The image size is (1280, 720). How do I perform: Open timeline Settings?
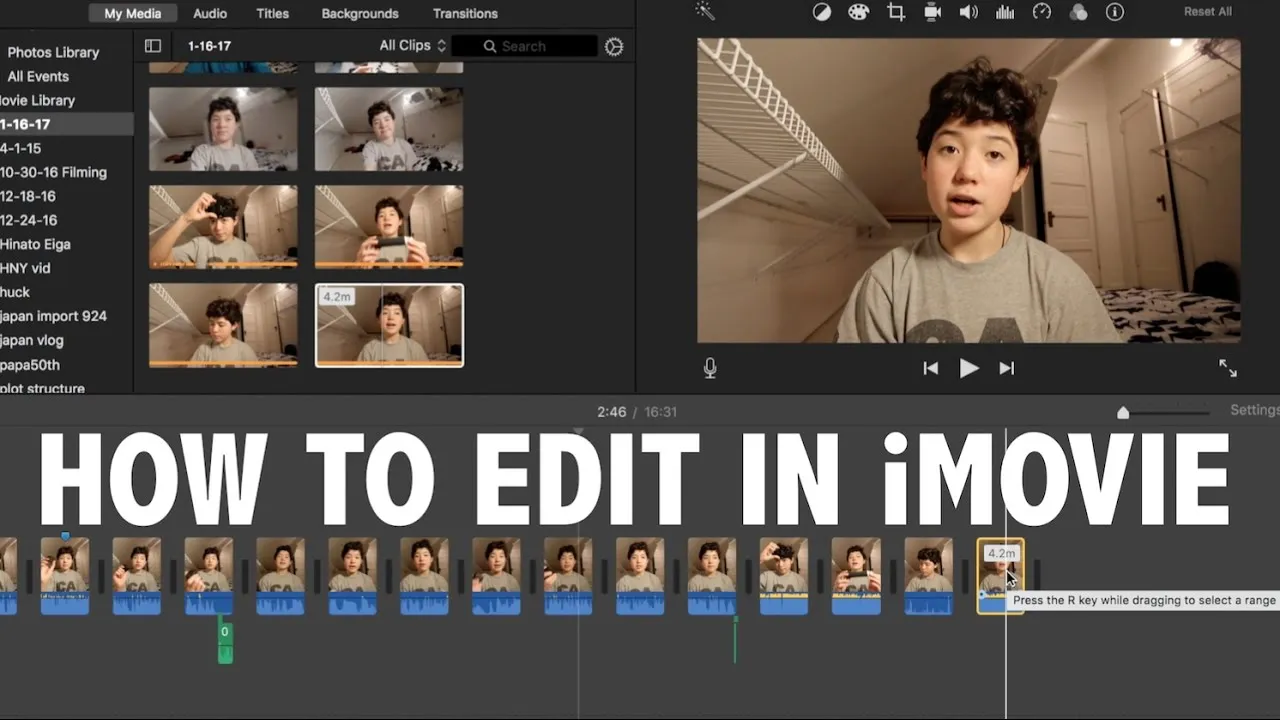tap(1254, 410)
